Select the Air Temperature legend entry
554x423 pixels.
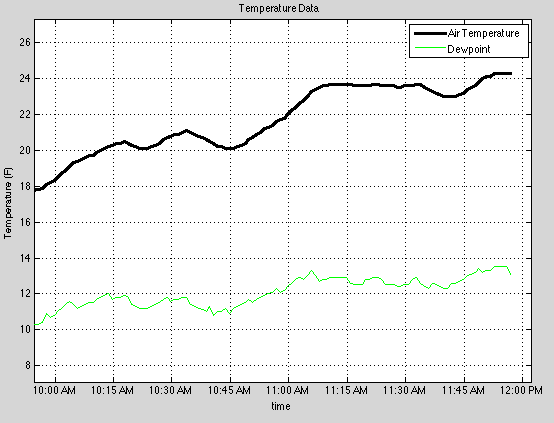tap(483, 33)
